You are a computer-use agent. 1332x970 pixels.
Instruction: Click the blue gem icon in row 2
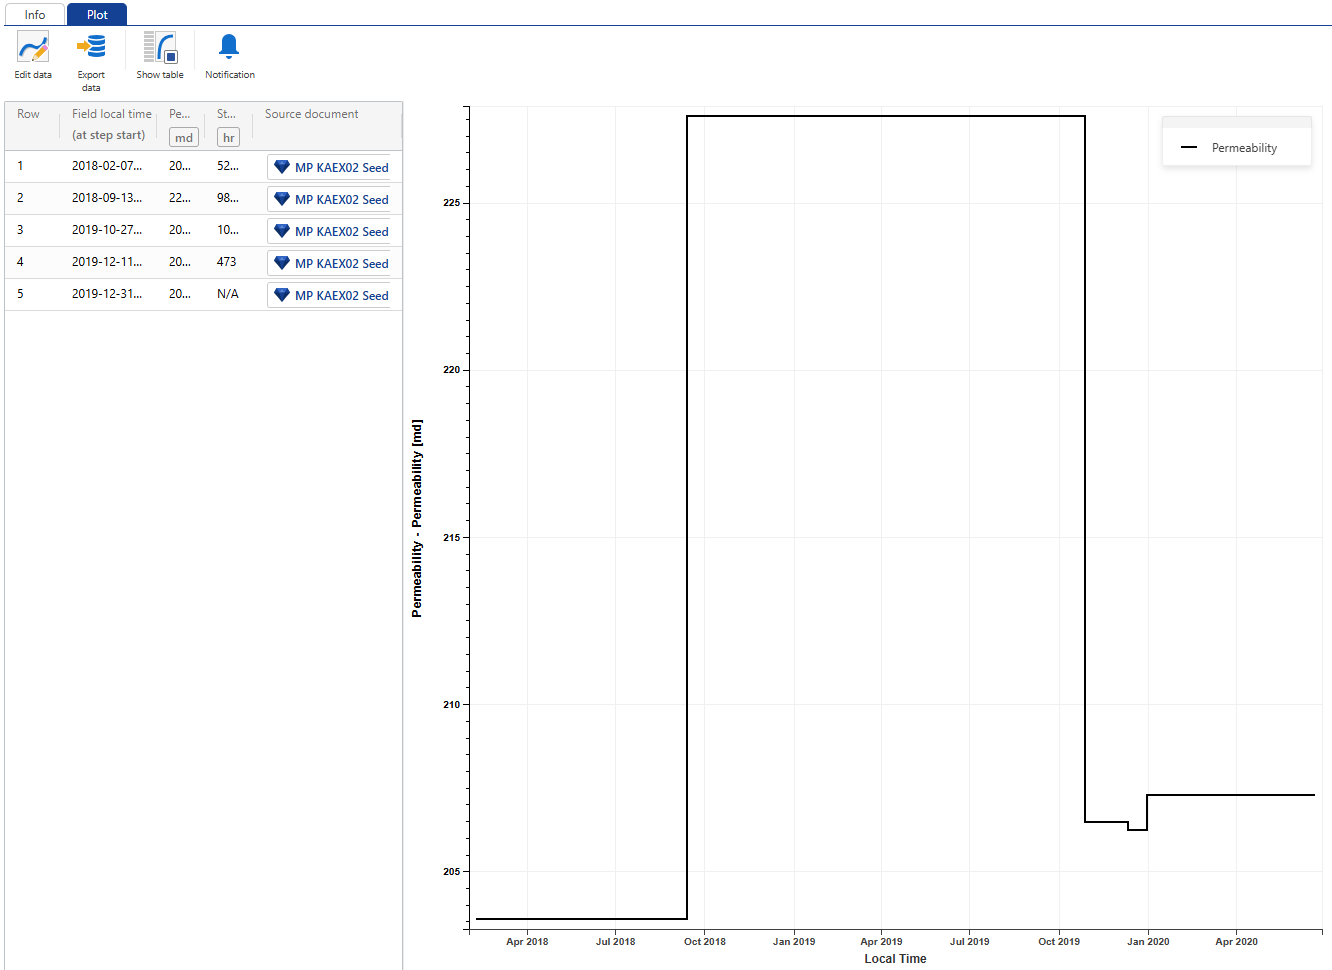pyautogui.click(x=282, y=199)
